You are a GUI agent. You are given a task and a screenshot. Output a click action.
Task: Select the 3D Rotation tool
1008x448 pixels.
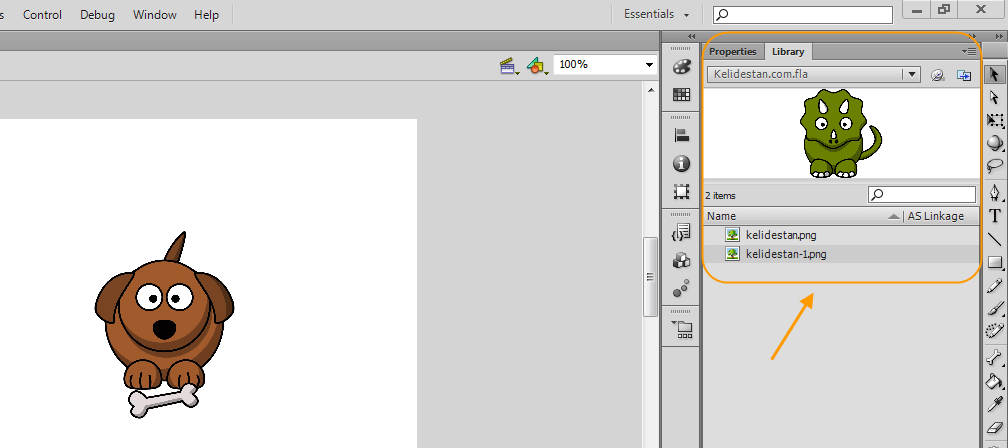point(994,142)
